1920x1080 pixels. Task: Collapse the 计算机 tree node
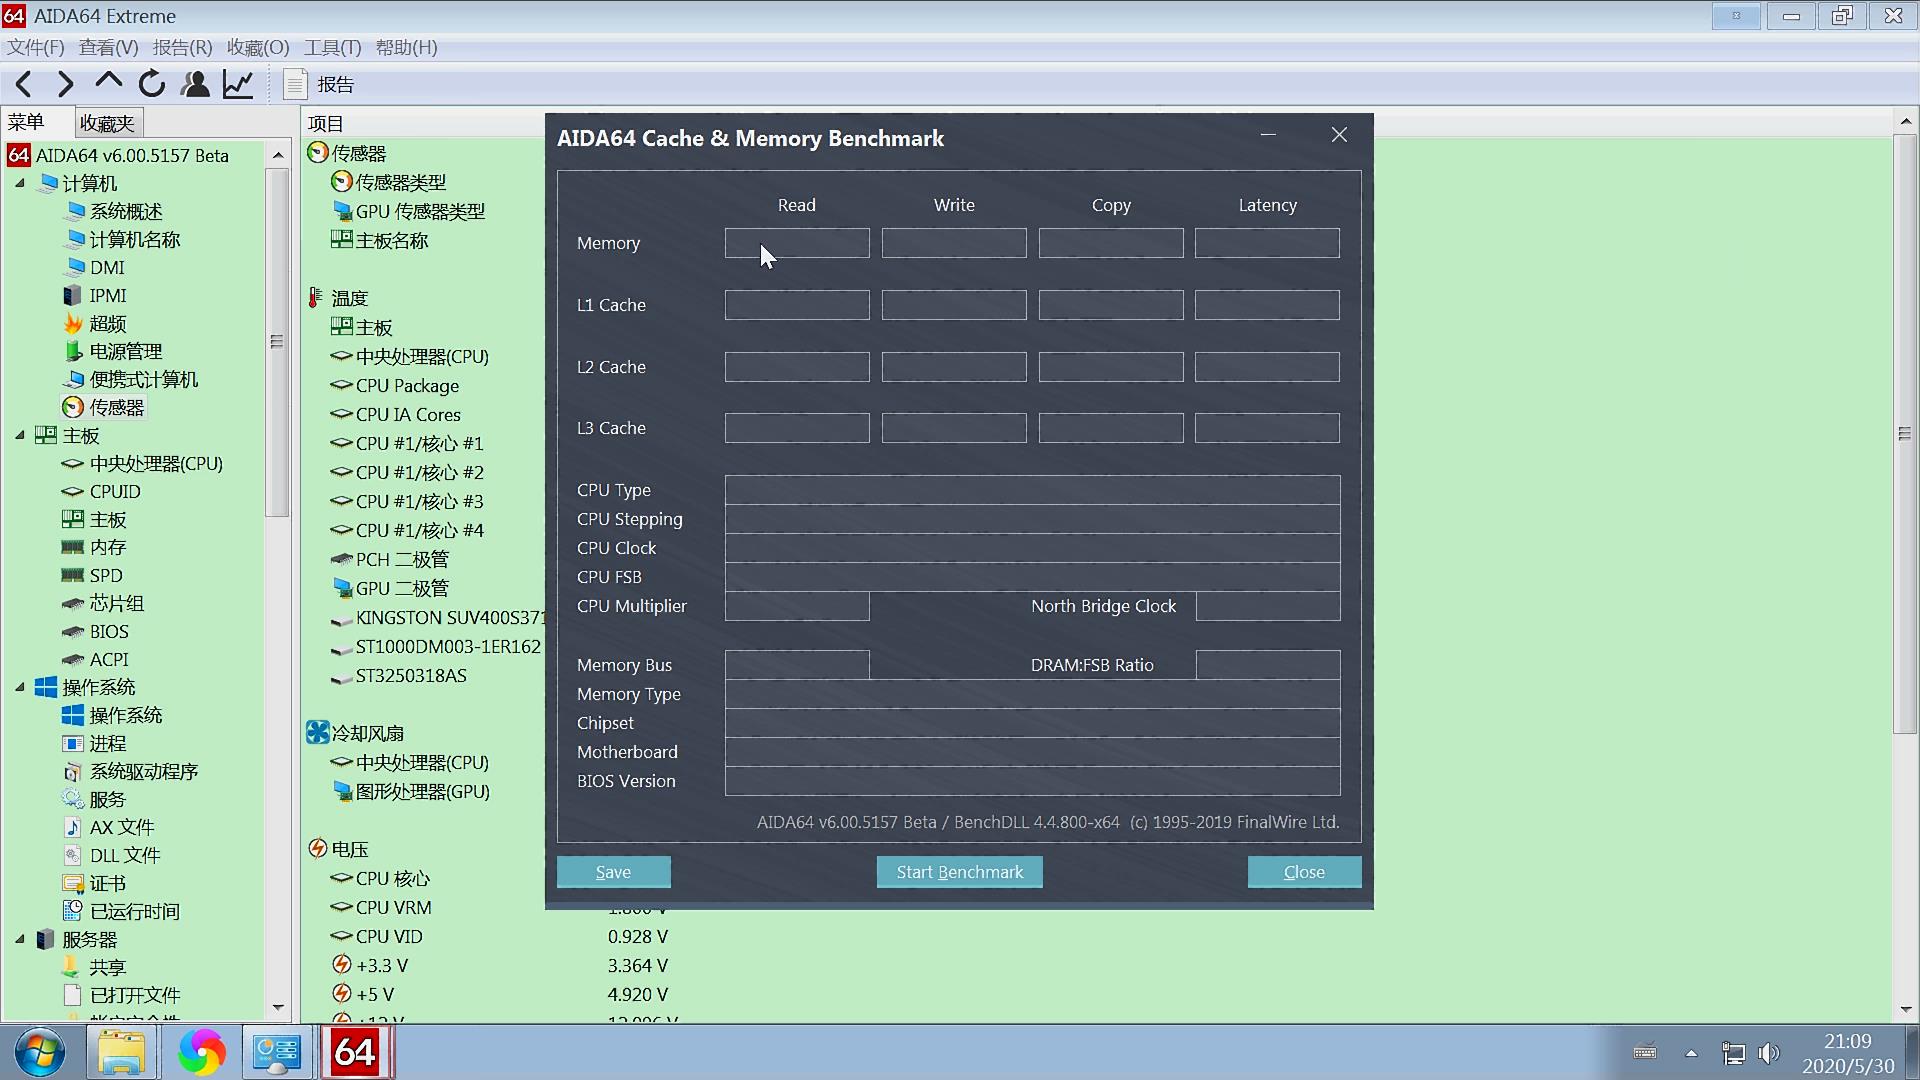tap(20, 183)
